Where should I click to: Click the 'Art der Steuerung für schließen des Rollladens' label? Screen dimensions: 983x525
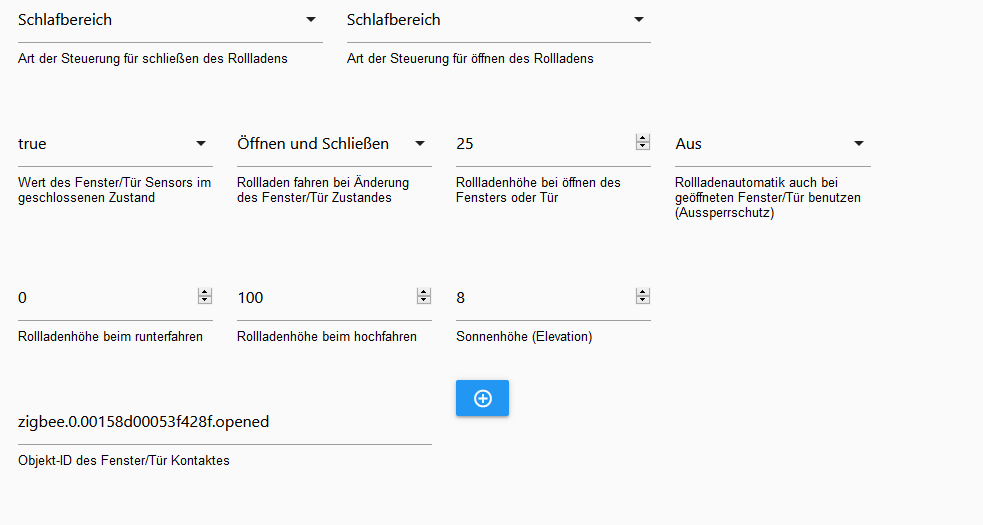[x=152, y=59]
